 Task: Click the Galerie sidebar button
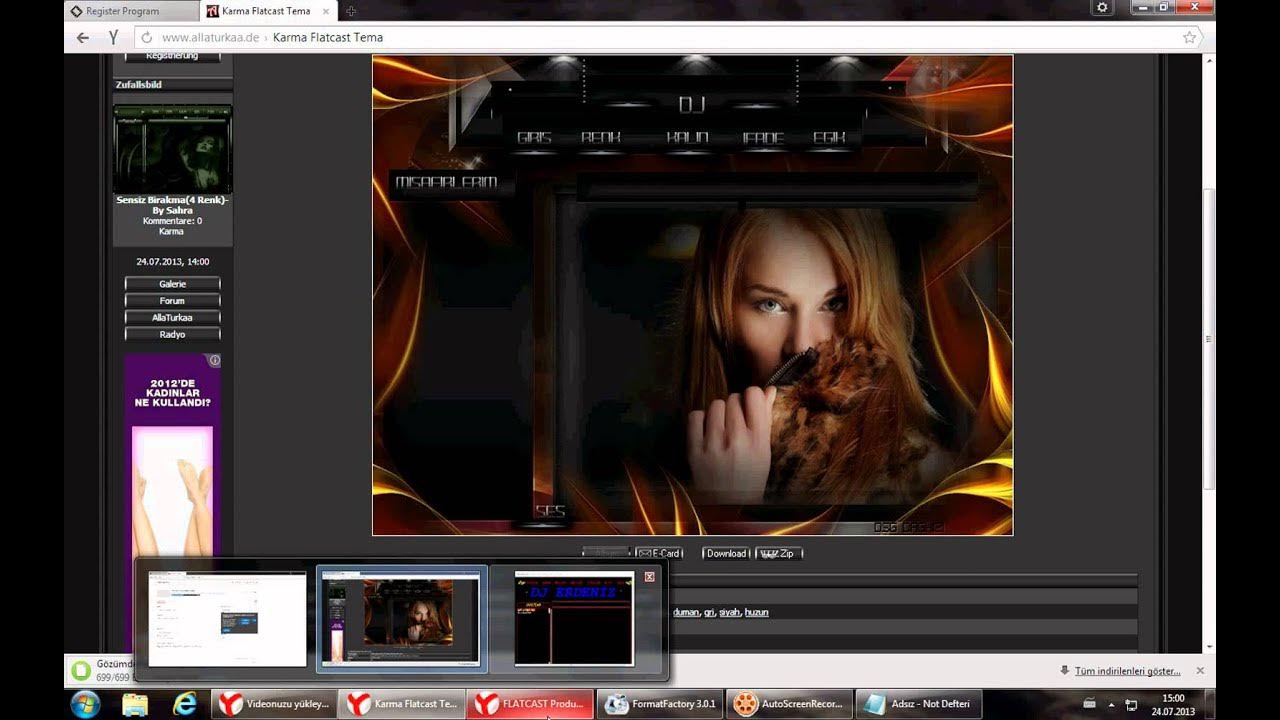click(x=172, y=284)
